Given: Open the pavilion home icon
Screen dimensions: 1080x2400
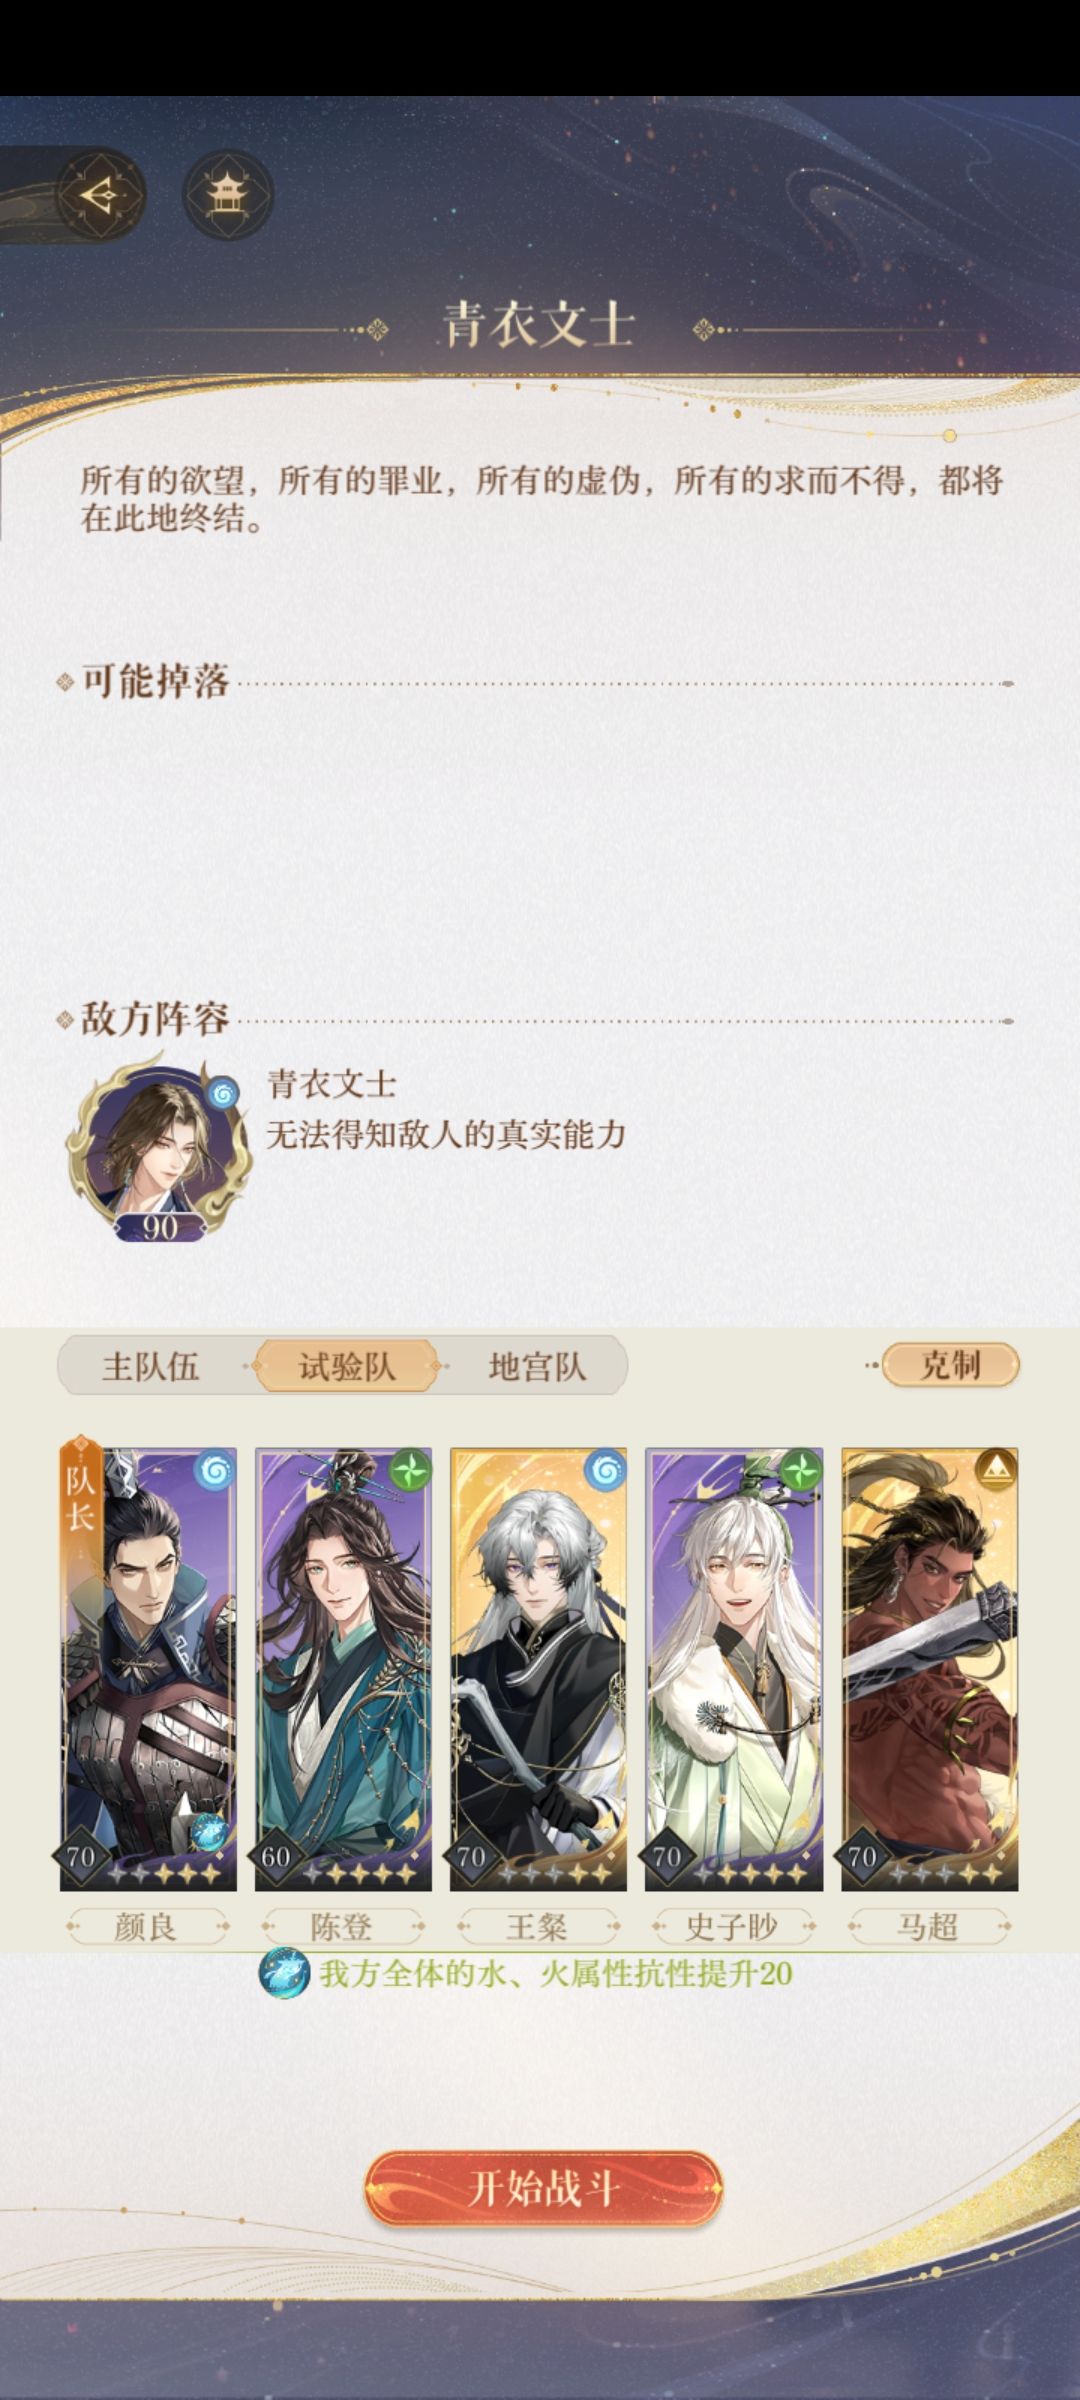Looking at the screenshot, I should 228,194.
